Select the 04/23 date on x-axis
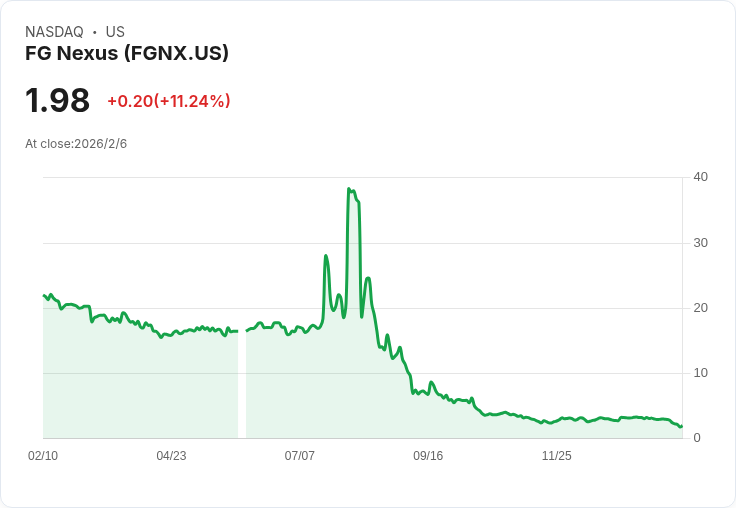Image resolution: width=736 pixels, height=508 pixels. [171, 456]
